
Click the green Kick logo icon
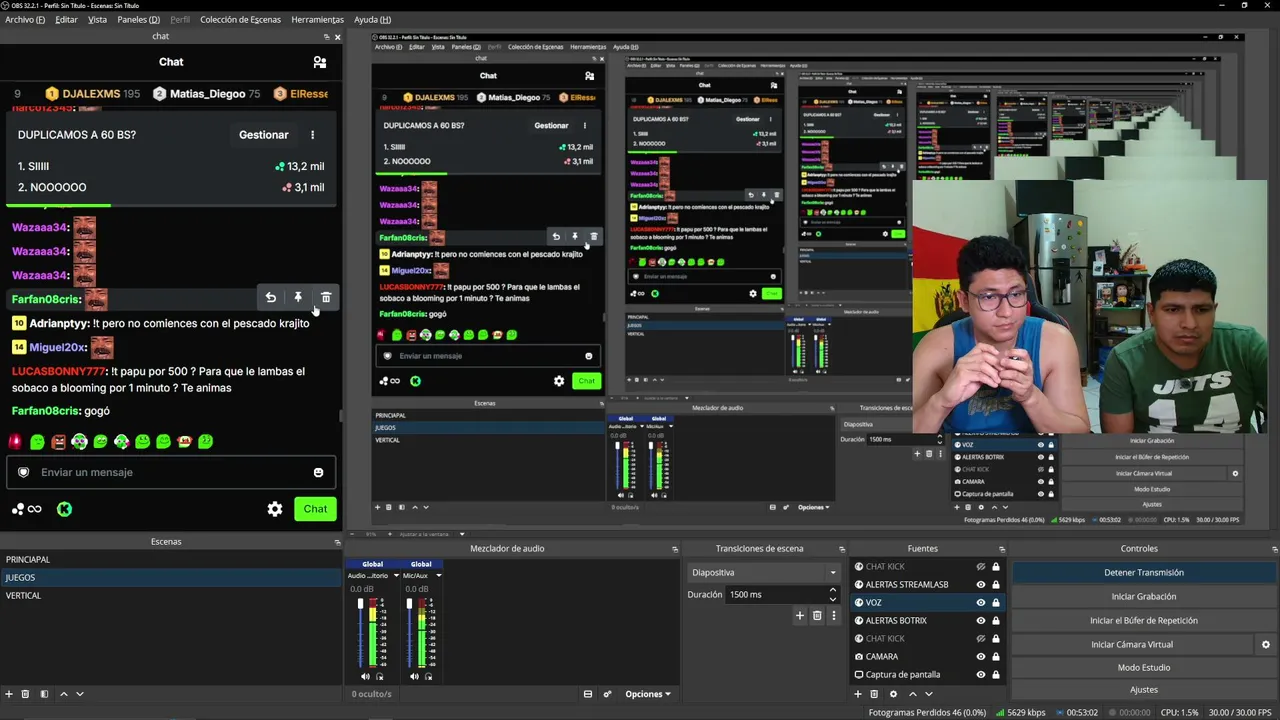[x=64, y=509]
